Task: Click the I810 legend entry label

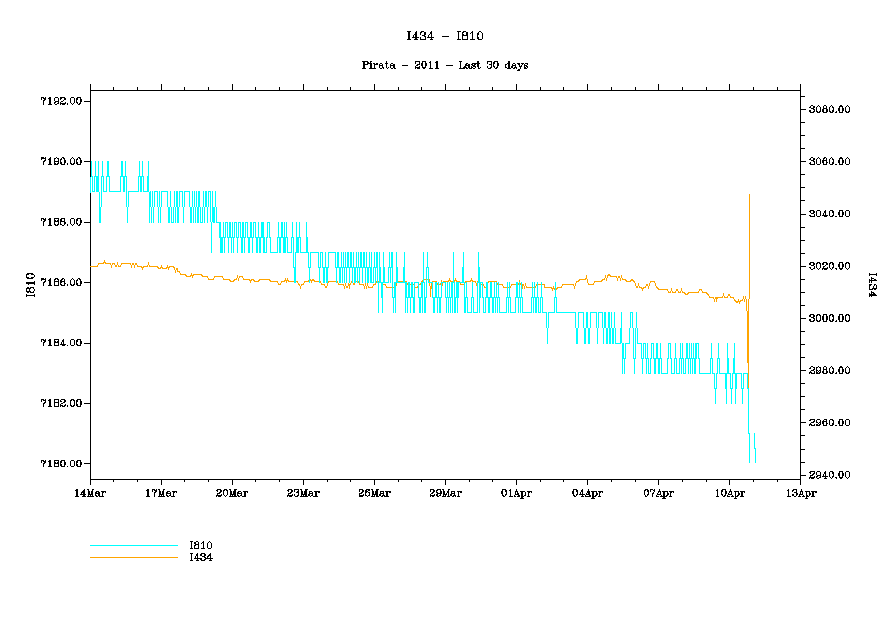Action: point(201,545)
